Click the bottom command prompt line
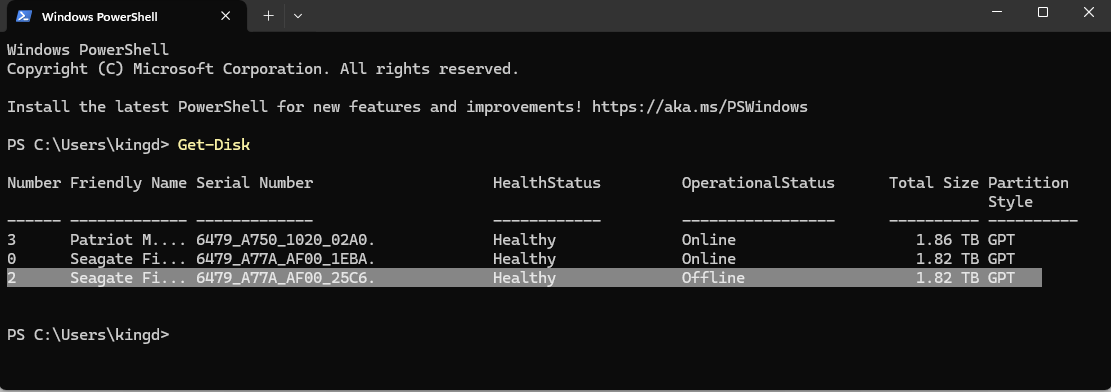 [x=88, y=335]
